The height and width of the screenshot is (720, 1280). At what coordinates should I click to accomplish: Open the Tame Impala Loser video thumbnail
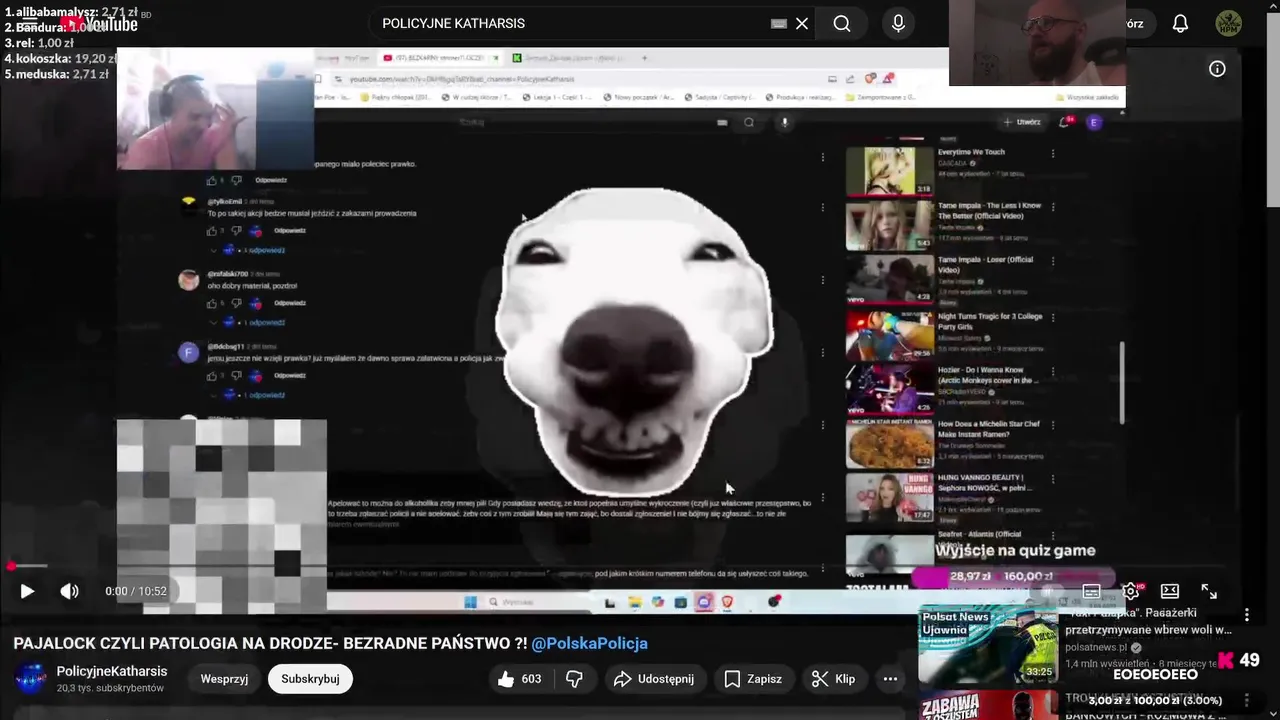[890, 279]
